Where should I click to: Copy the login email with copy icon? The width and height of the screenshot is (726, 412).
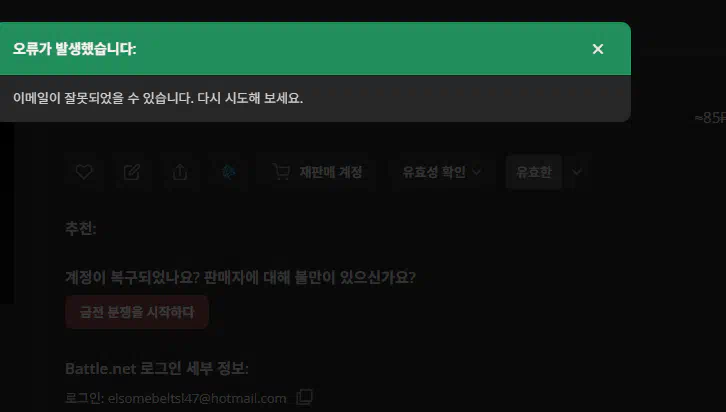point(304,397)
